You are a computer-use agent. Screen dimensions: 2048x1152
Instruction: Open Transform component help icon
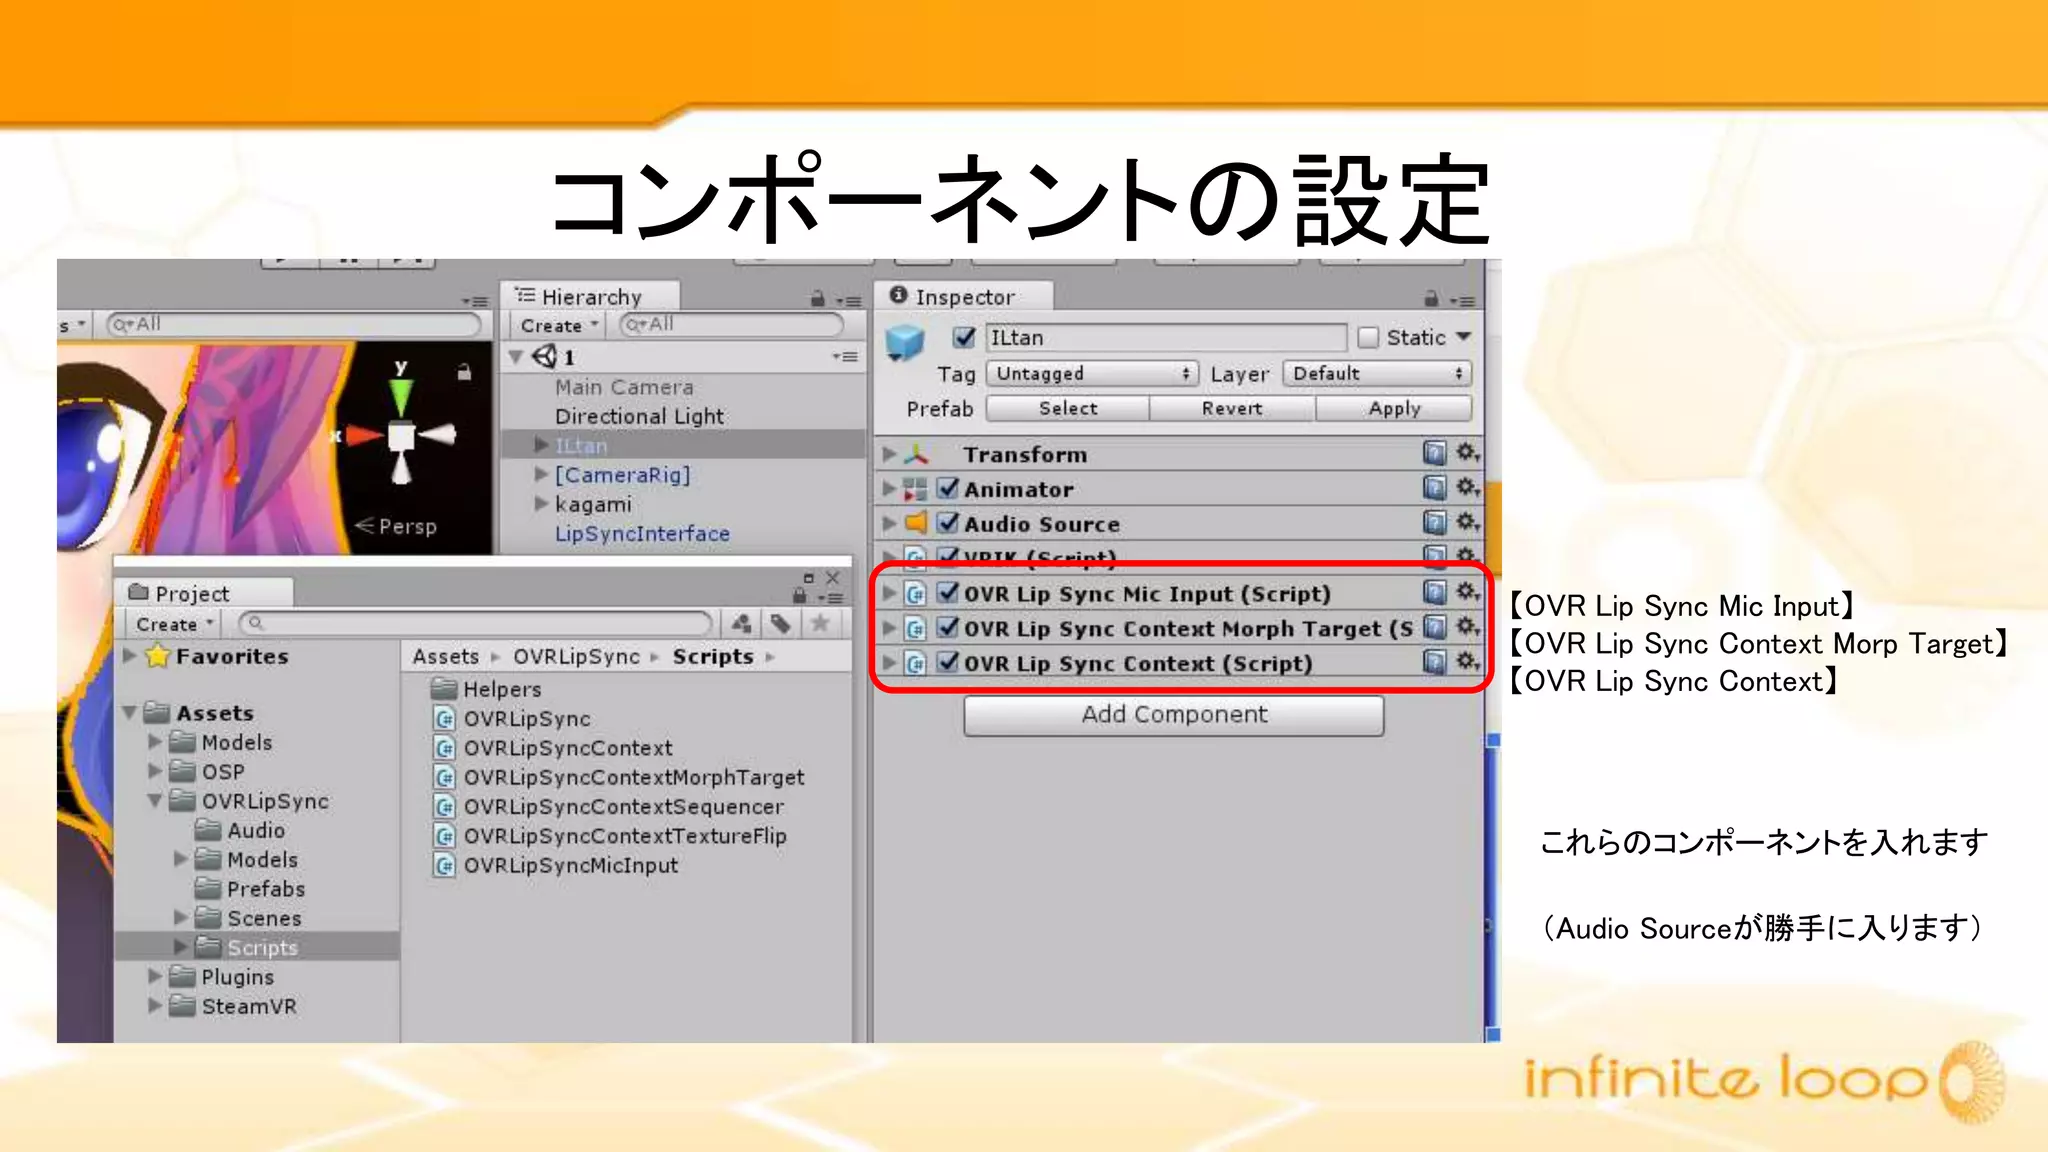click(1435, 454)
